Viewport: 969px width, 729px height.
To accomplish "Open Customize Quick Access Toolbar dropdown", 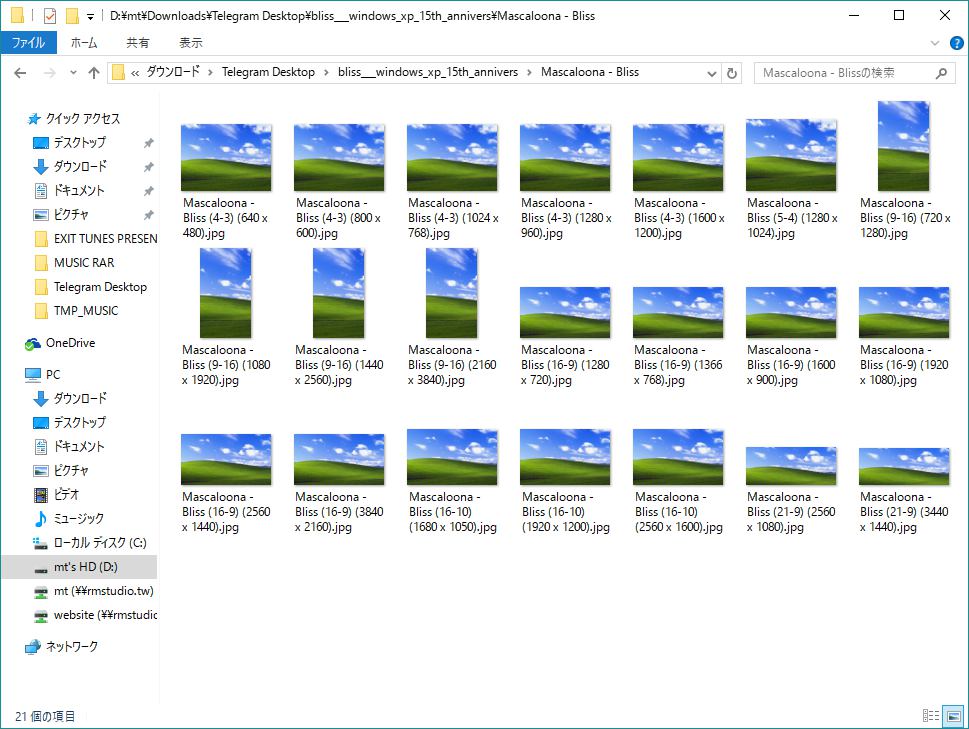I will tap(90, 16).
